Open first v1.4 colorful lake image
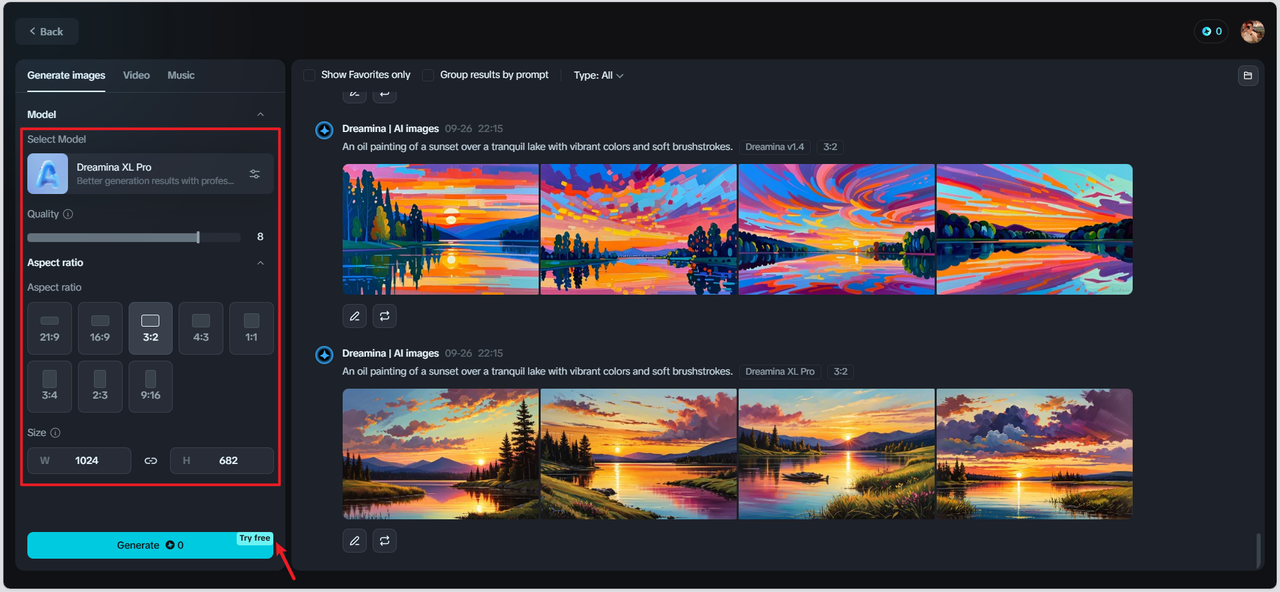This screenshot has width=1280, height=592. [x=440, y=229]
